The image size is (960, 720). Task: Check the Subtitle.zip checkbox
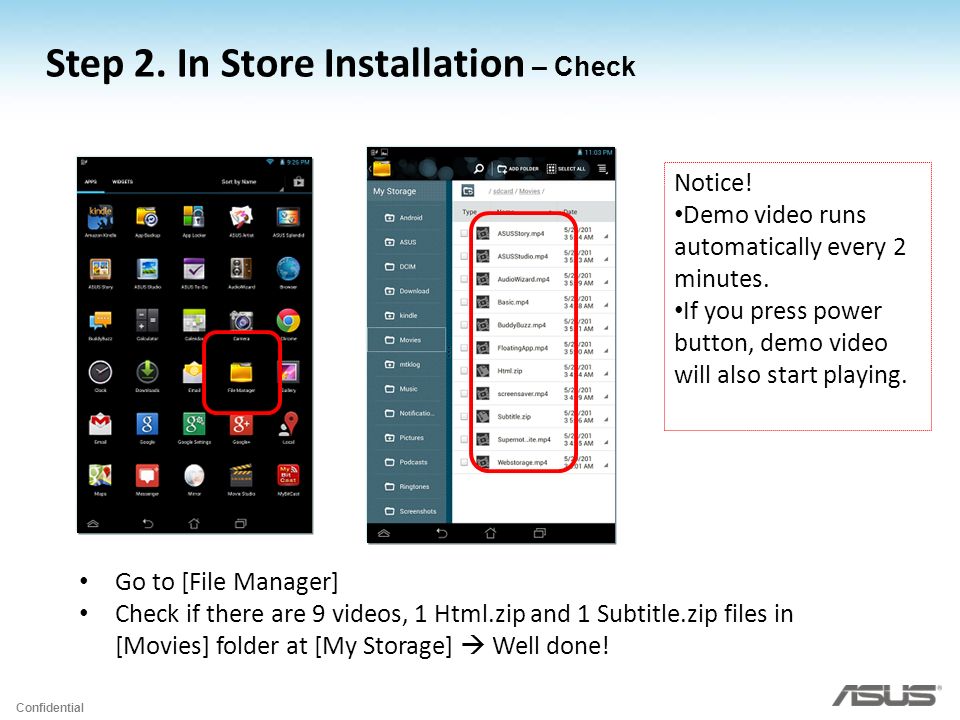click(x=464, y=416)
